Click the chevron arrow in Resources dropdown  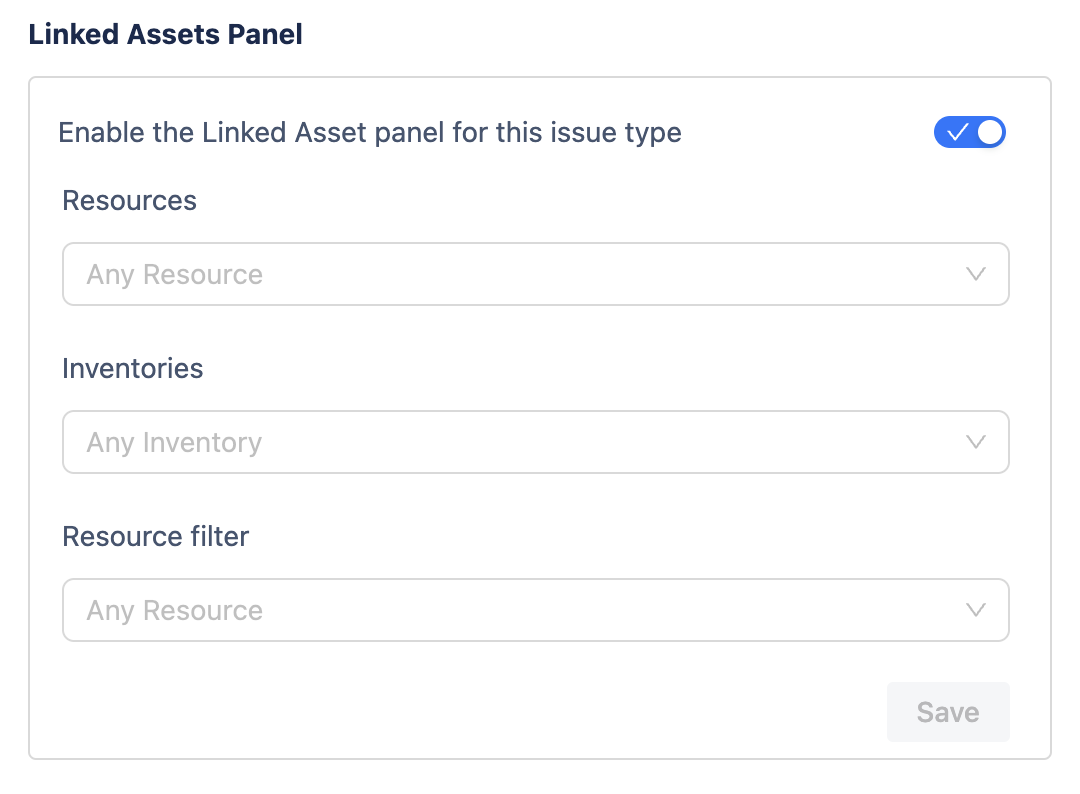(977, 274)
